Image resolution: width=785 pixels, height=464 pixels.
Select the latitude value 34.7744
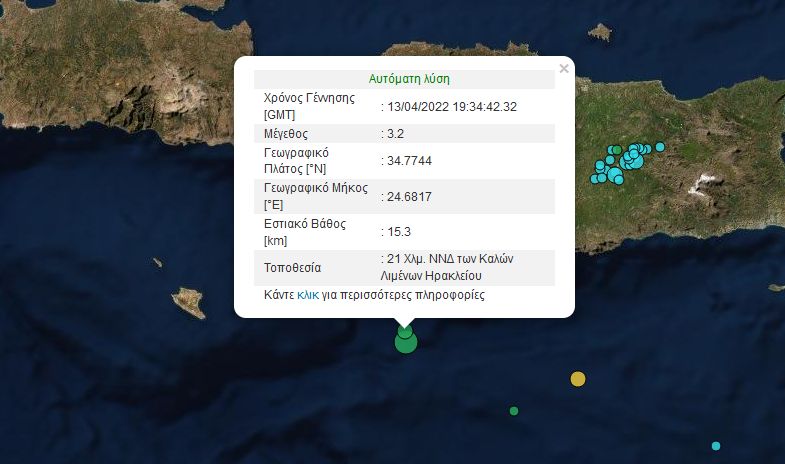click(x=409, y=161)
